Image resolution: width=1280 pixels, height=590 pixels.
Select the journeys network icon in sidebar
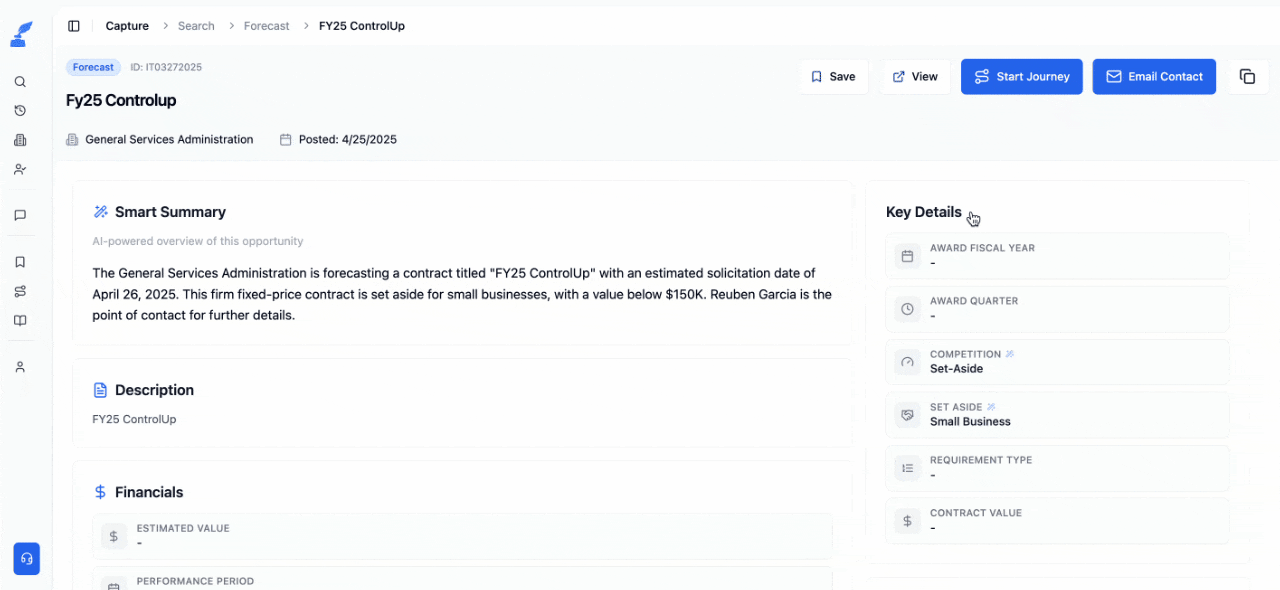click(20, 291)
